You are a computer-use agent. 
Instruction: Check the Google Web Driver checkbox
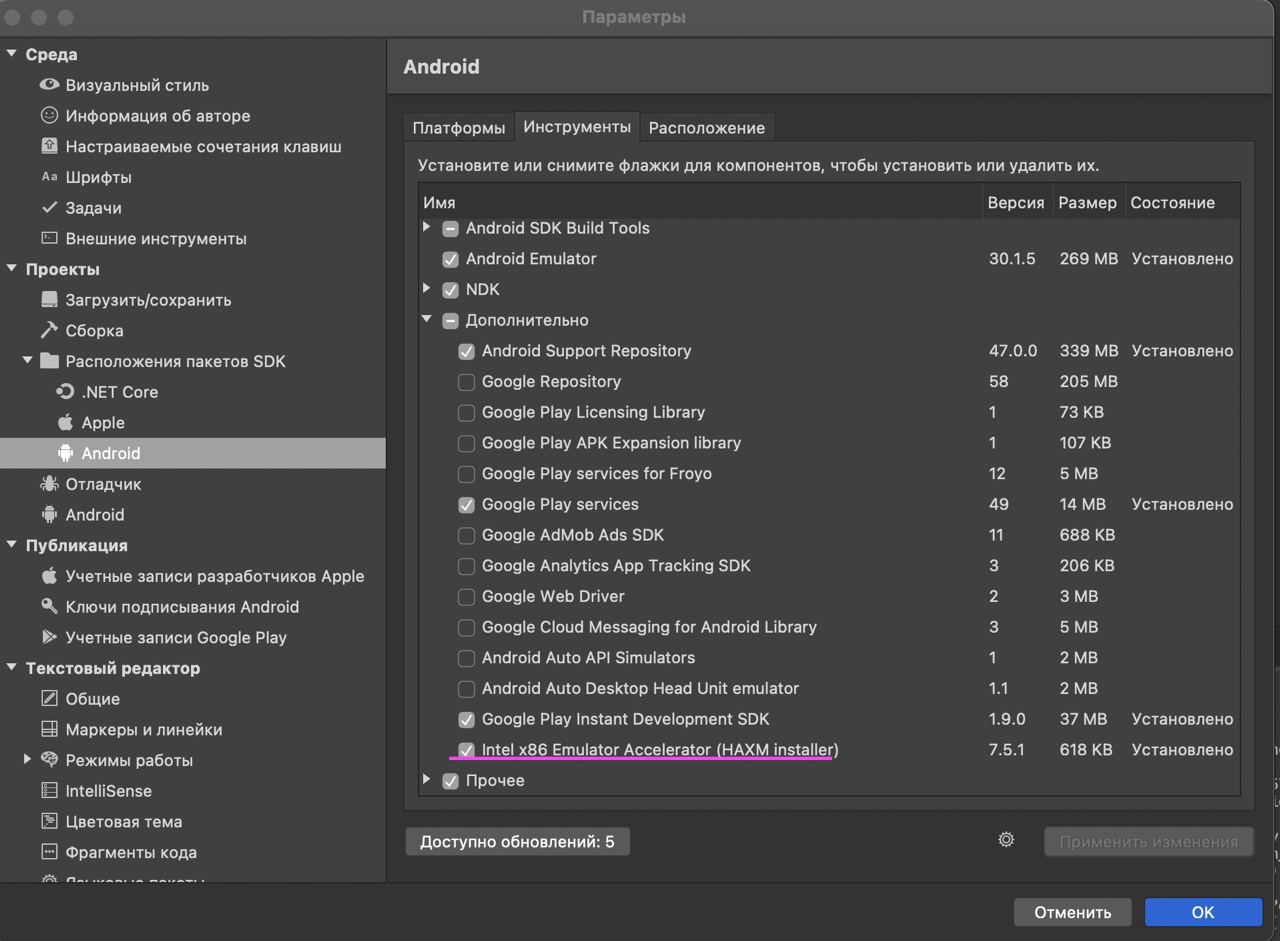[466, 597]
